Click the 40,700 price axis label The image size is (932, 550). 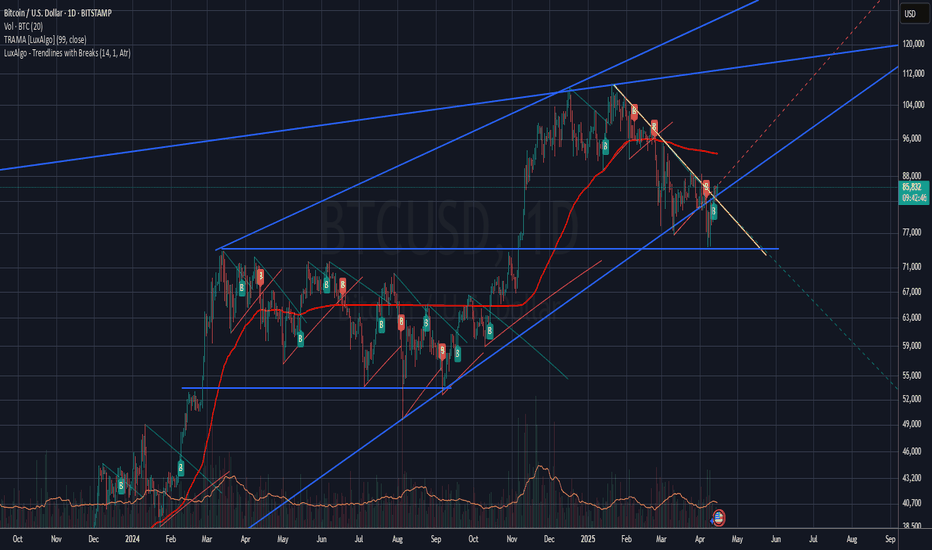(x=911, y=503)
